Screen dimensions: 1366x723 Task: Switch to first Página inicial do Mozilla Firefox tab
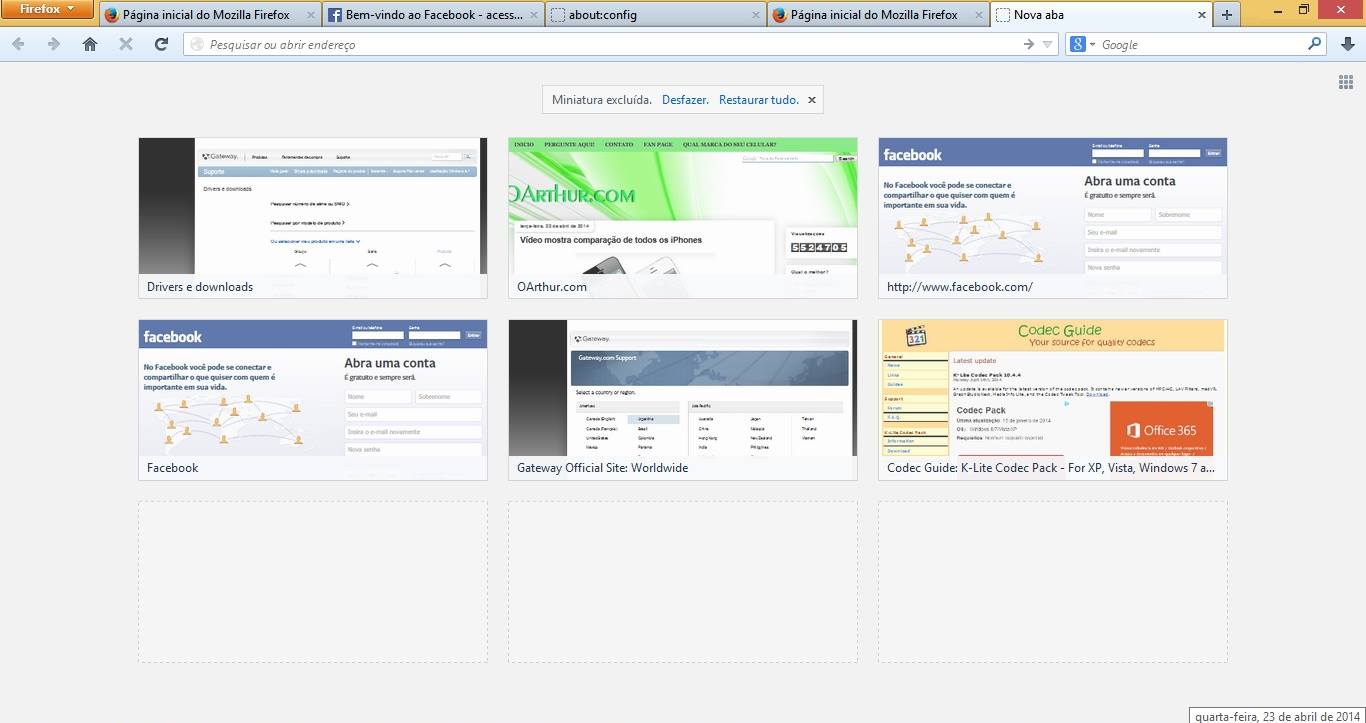(211, 15)
